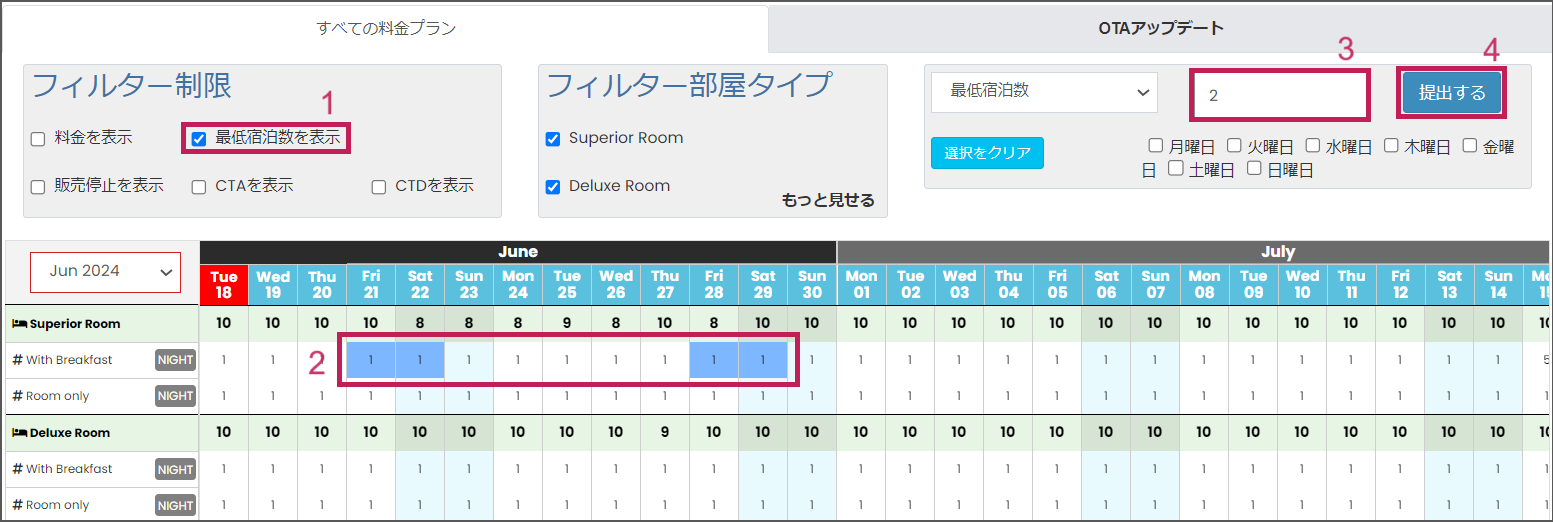1553x522 pixels.
Task: Open the すべての料金プラン tab
Action: (386, 28)
